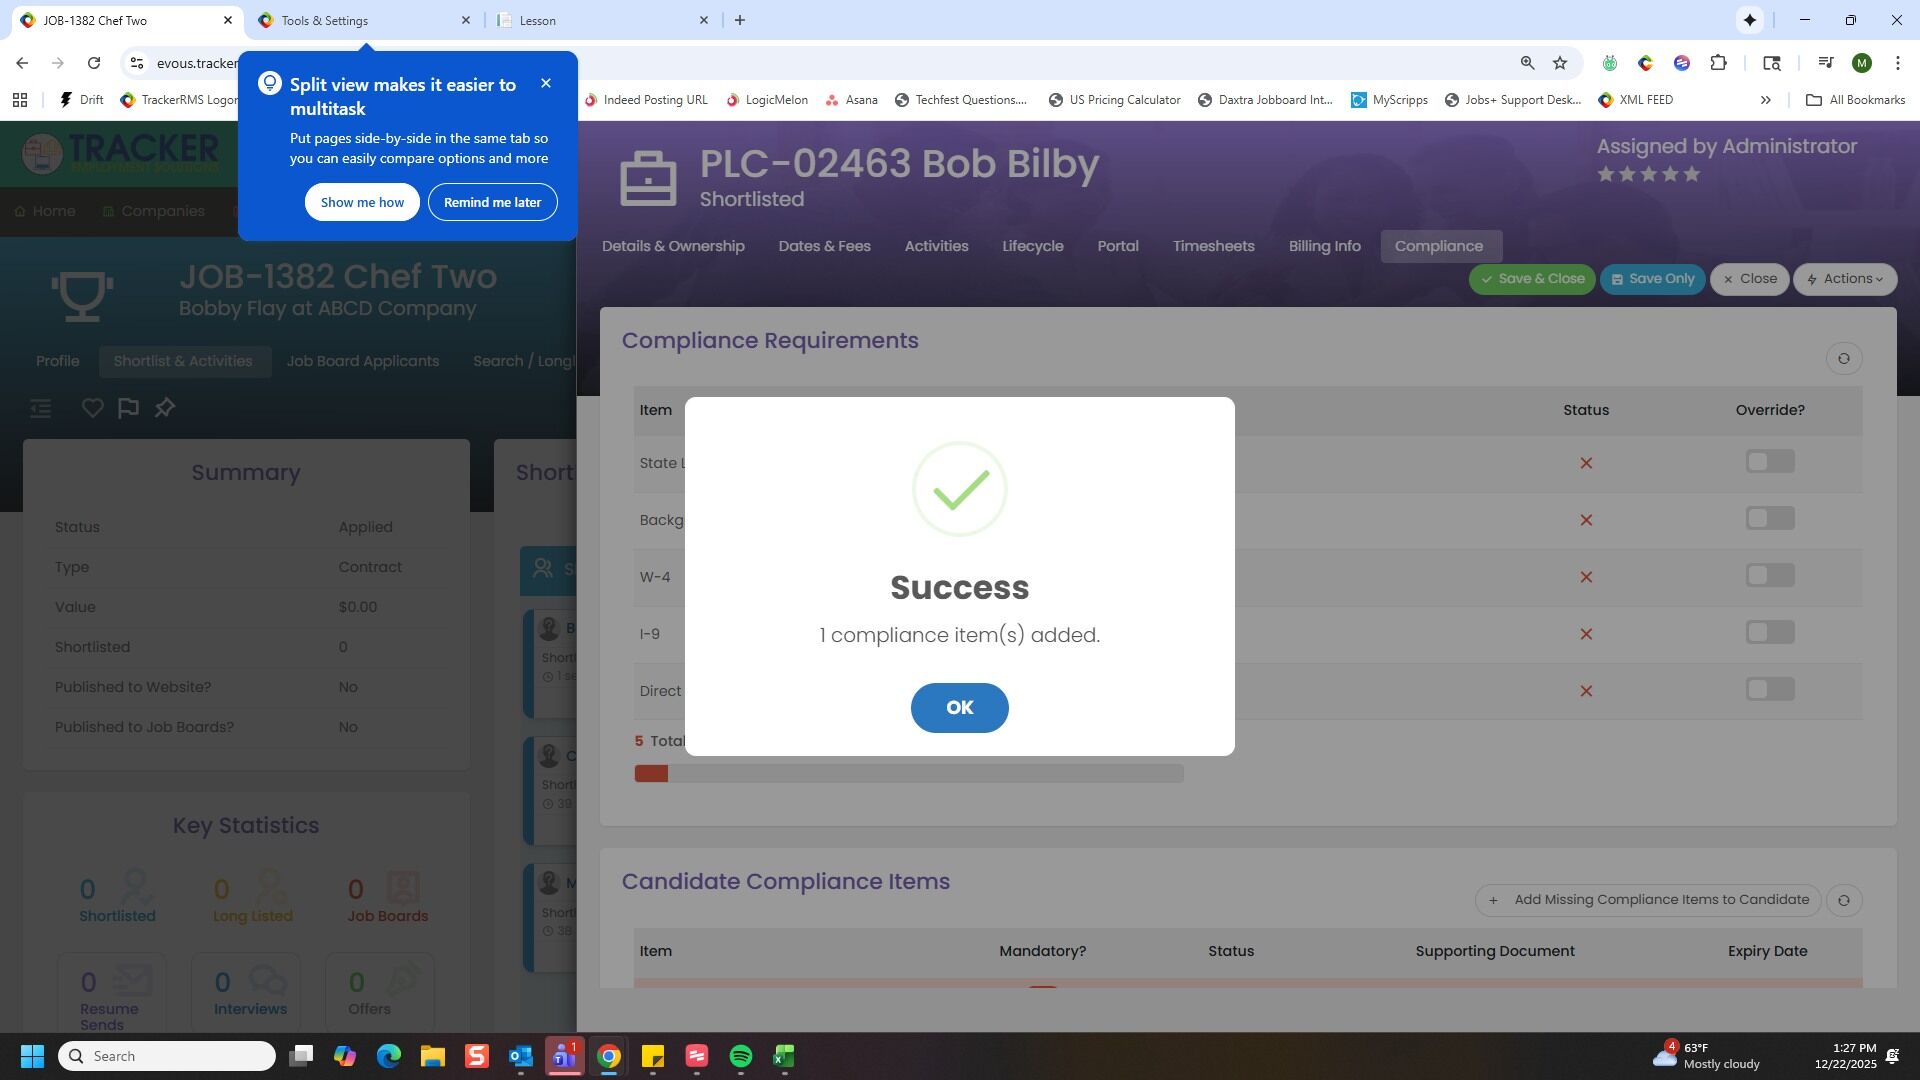Click the collapse sidebar list icon
The width and height of the screenshot is (1920, 1080).
coord(40,408)
